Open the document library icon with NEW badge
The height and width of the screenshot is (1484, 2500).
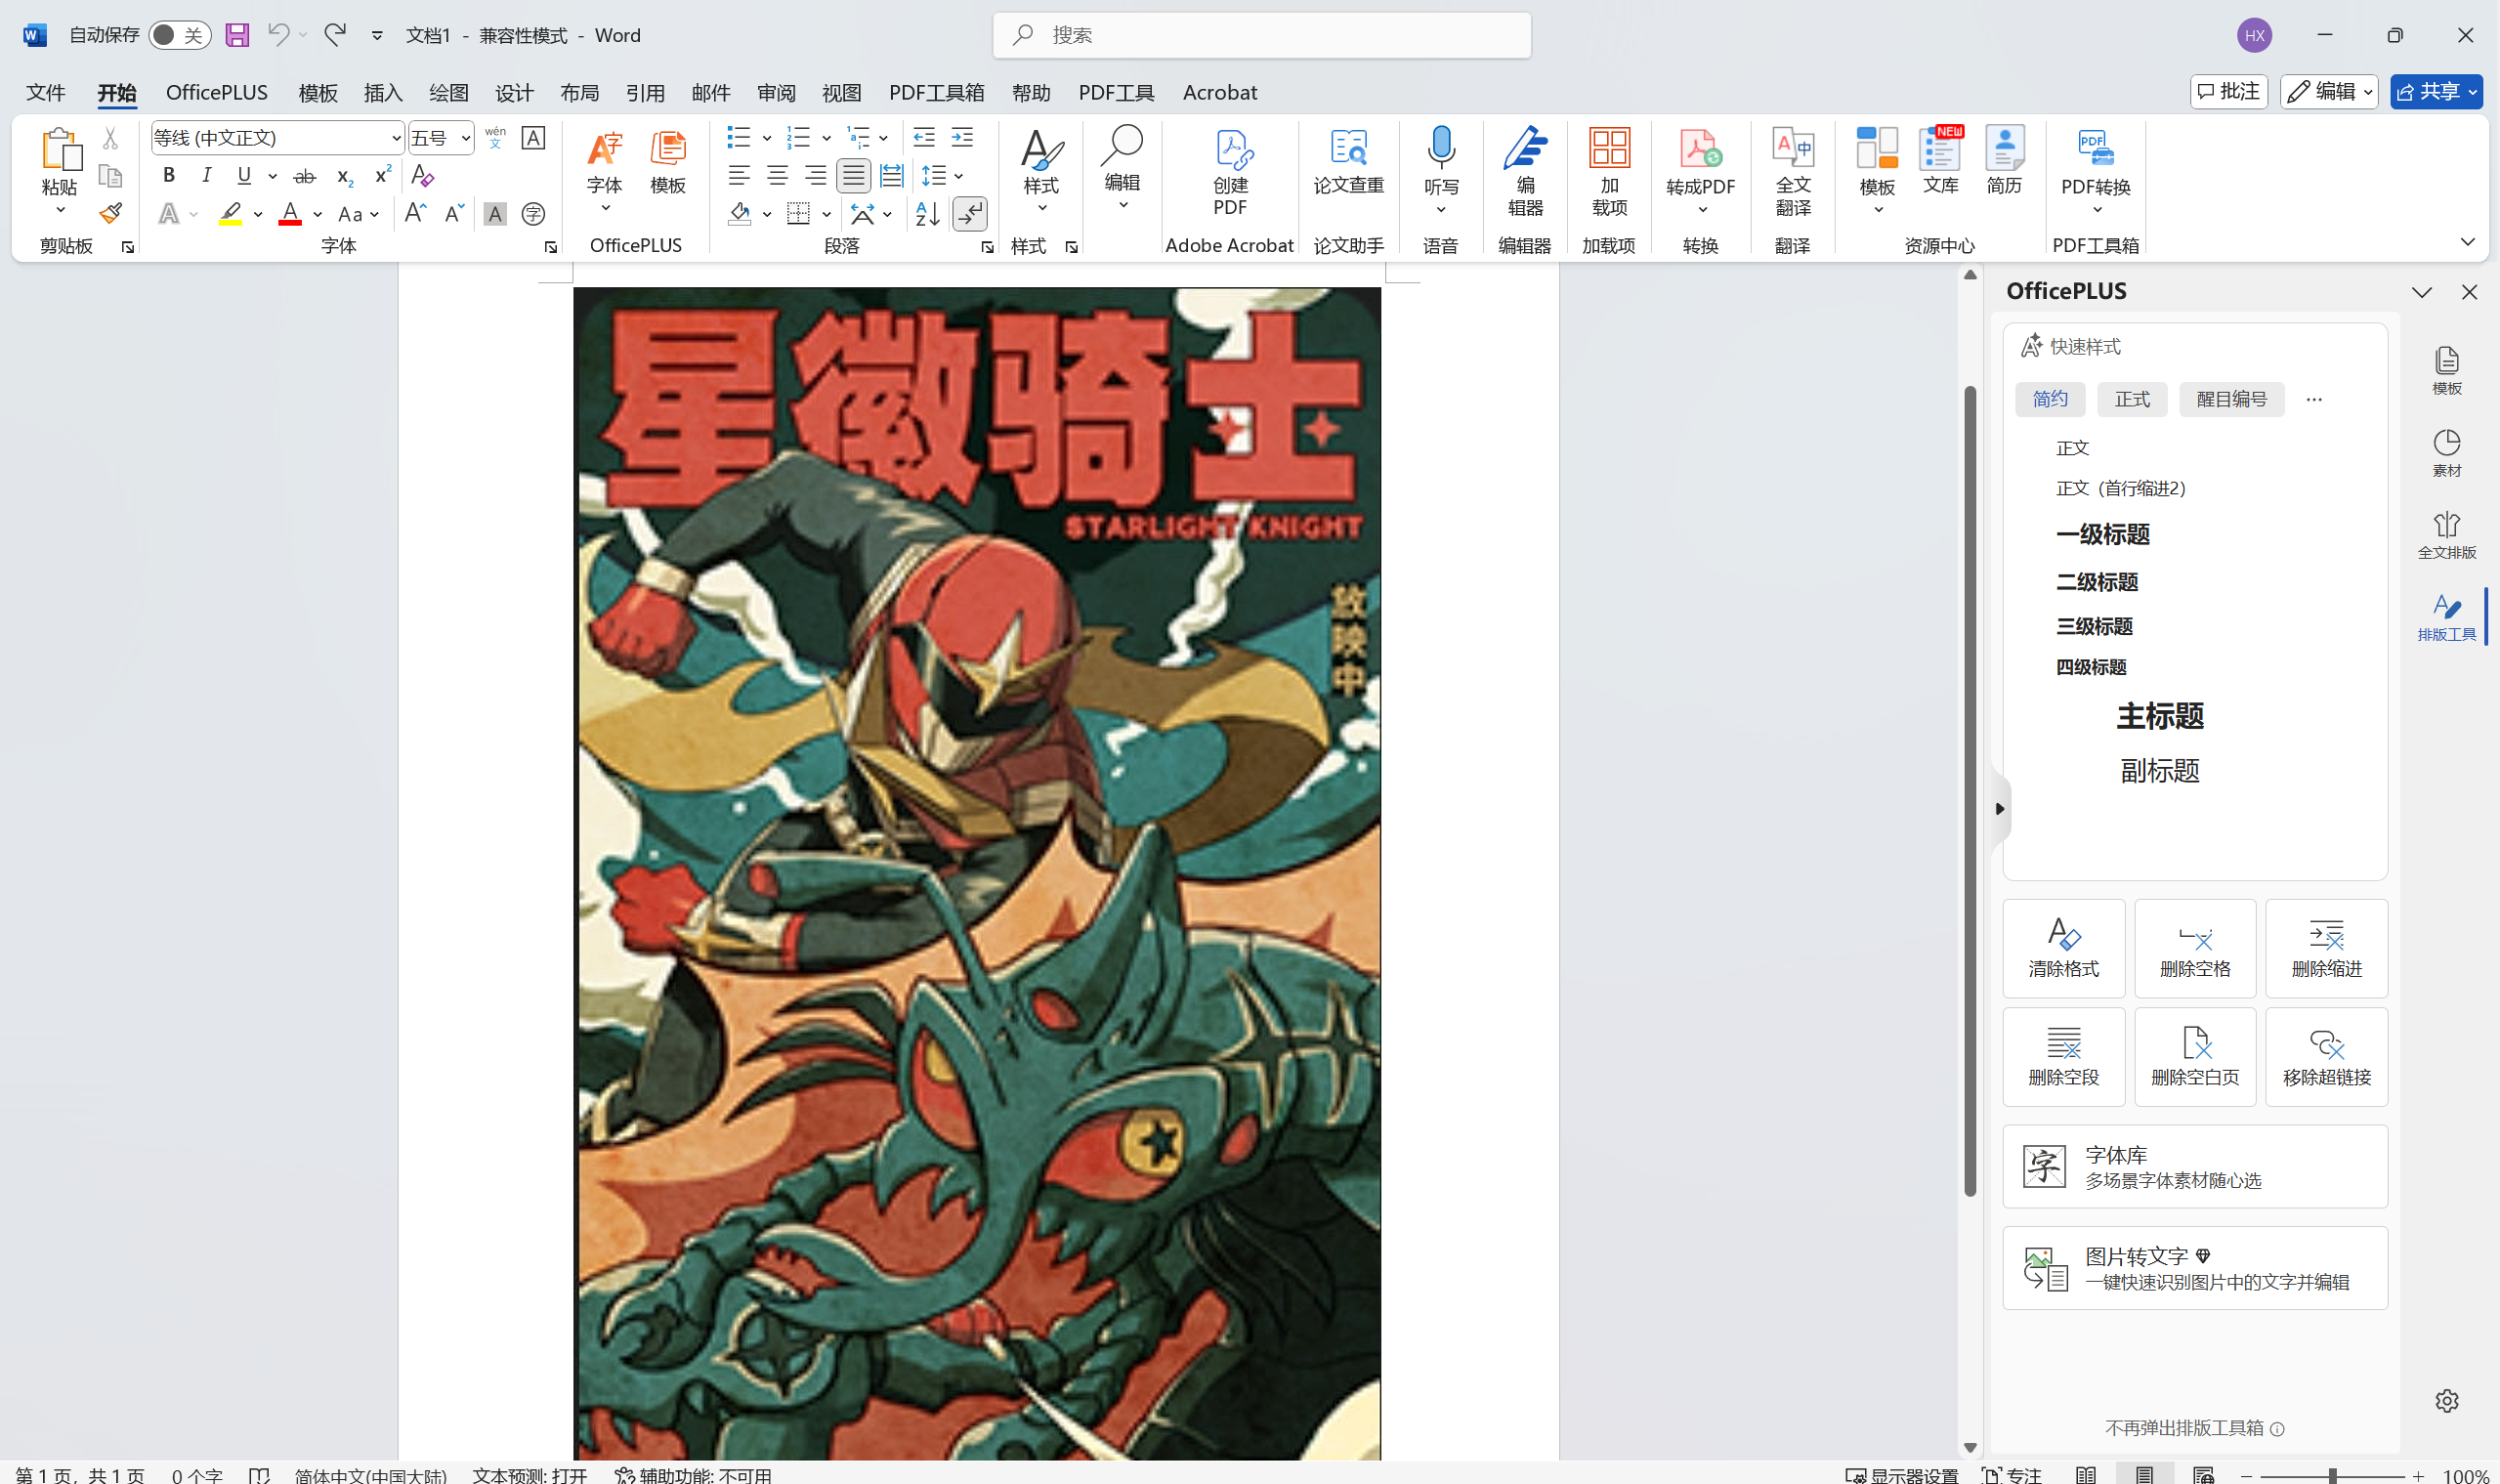pyautogui.click(x=1940, y=162)
